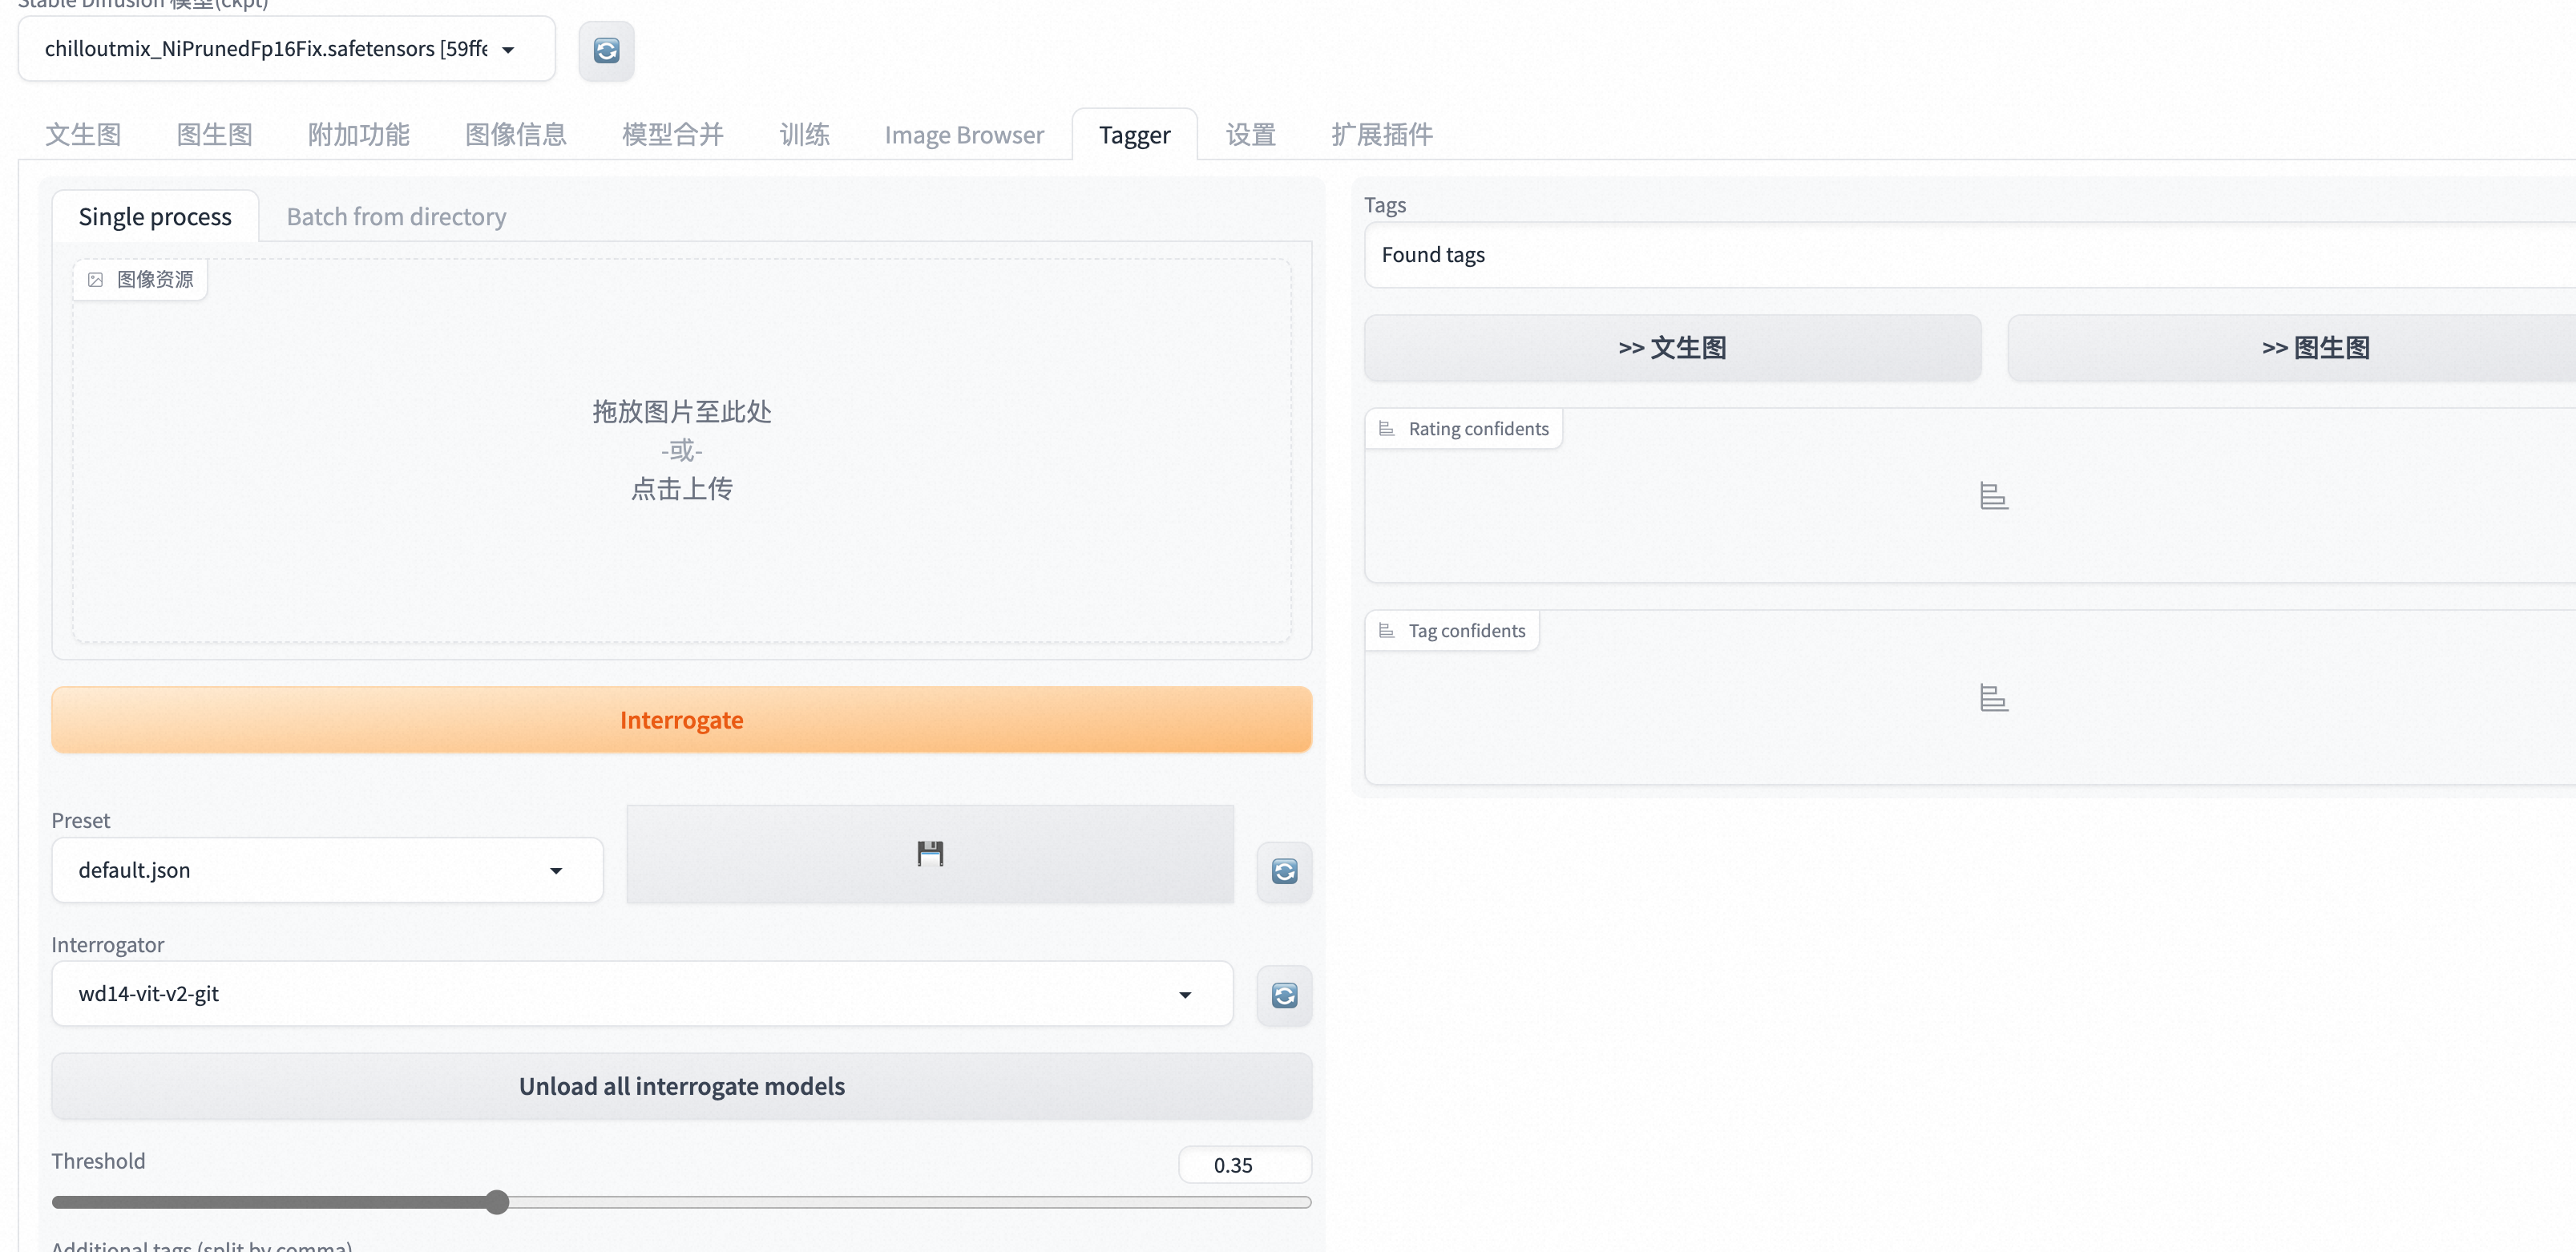Viewport: 2576px width, 1252px height.
Task: Refresh the Stable Diffusion checkpoint list
Action: 606,50
